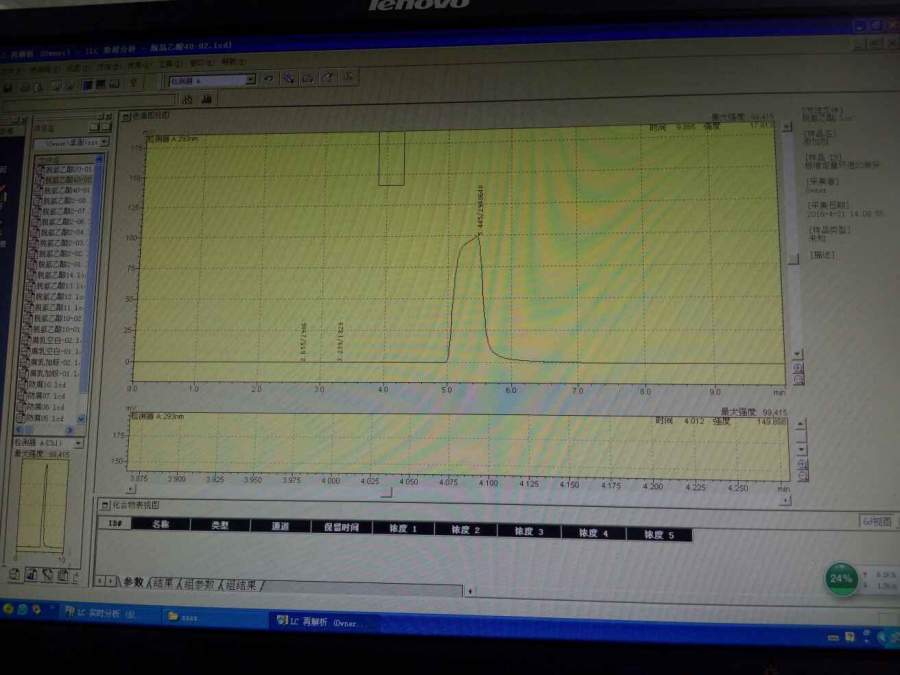Click the 浓度 1 column header
Viewport: 900px width, 675px height.
tap(403, 528)
